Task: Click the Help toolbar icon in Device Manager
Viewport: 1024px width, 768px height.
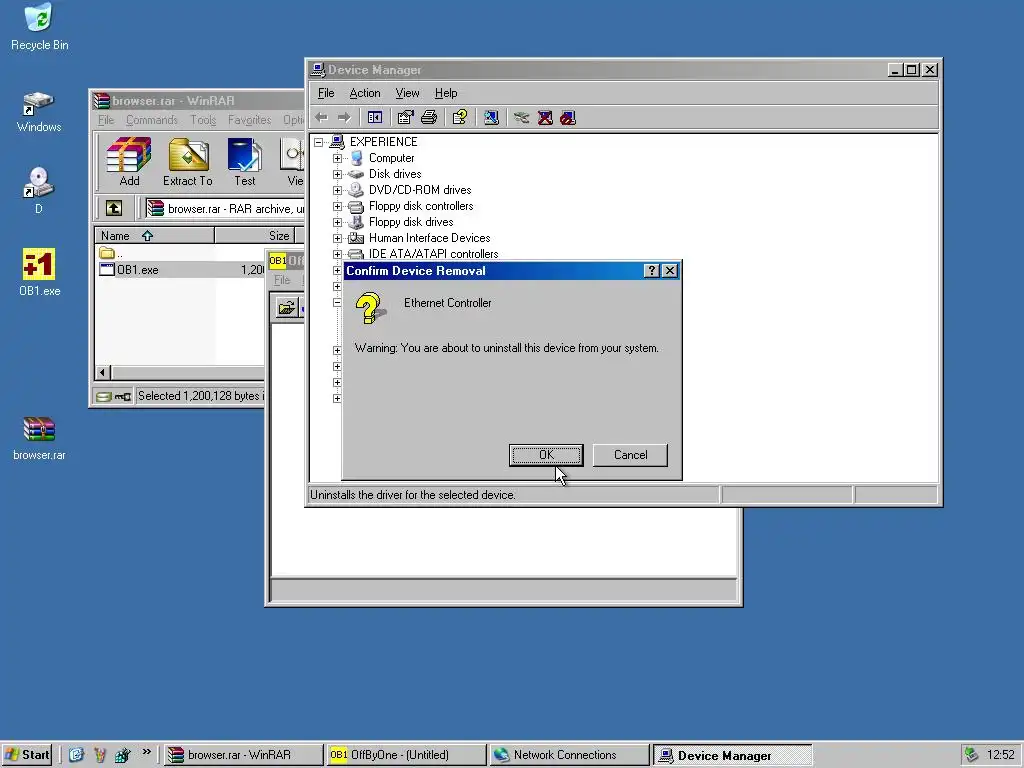Action: click(x=460, y=118)
